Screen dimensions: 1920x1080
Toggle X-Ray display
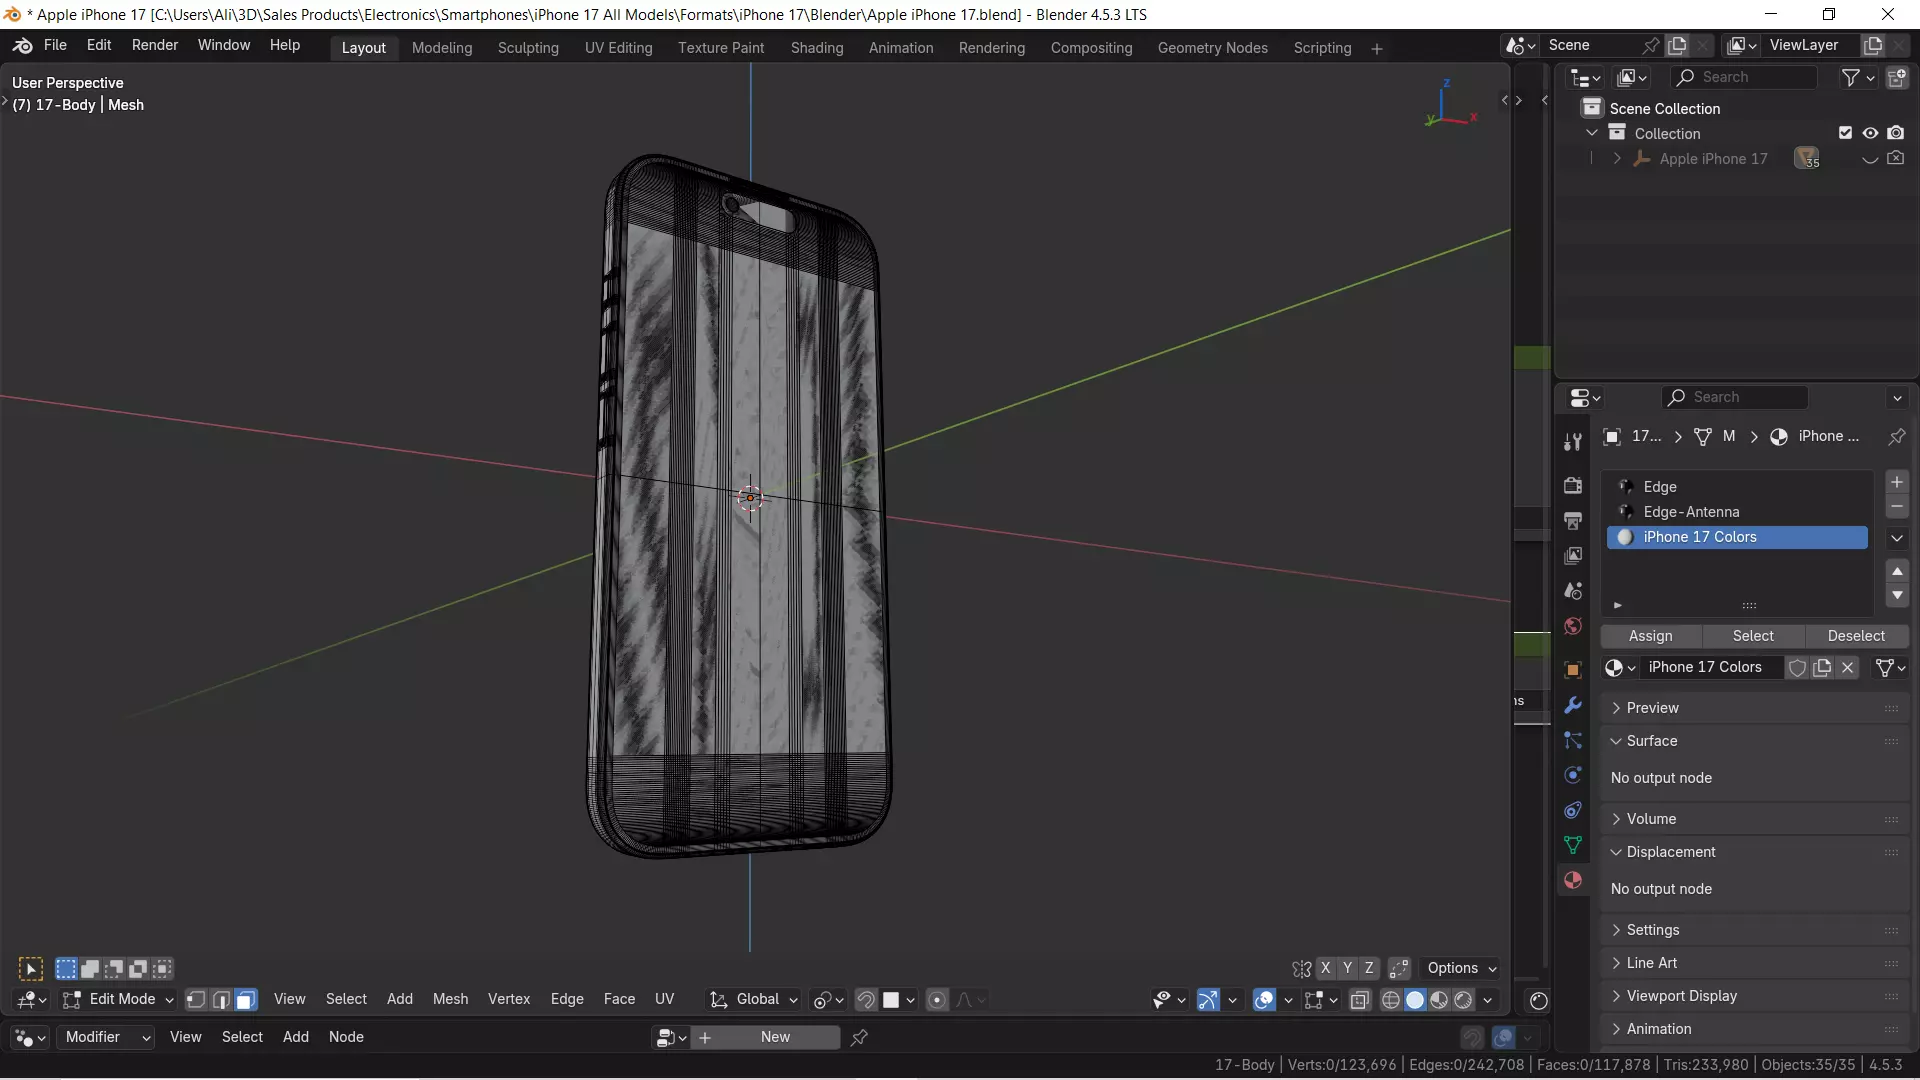(1359, 1000)
